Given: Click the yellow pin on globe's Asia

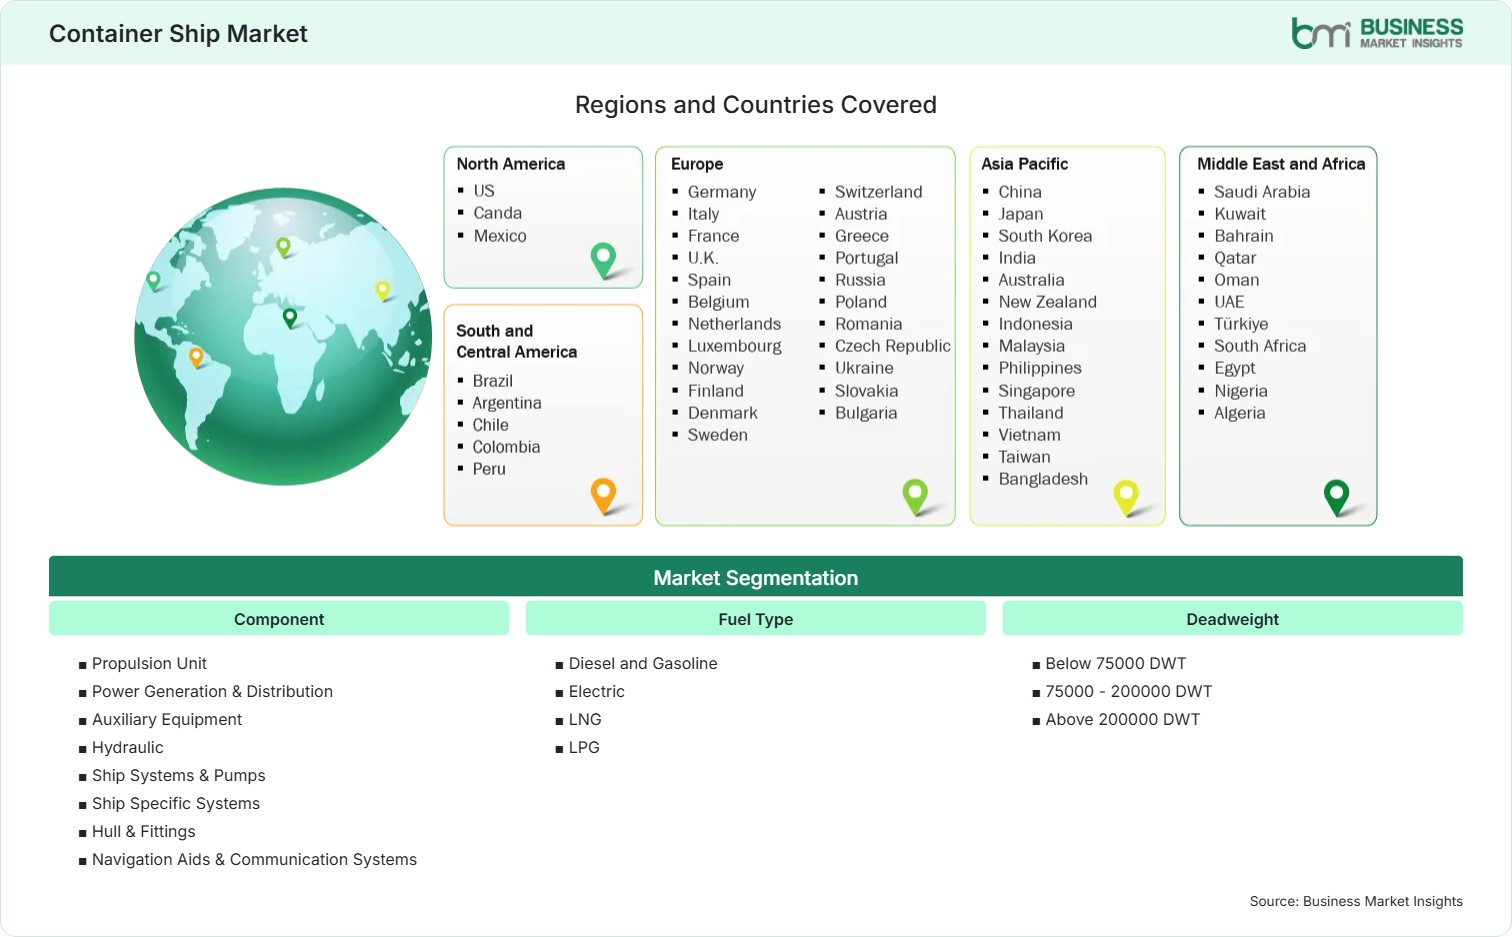Looking at the screenshot, I should tap(382, 291).
